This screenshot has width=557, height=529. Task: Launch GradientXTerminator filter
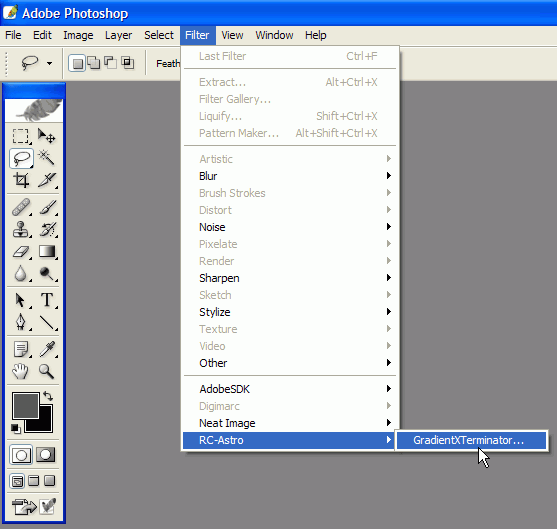click(471, 440)
